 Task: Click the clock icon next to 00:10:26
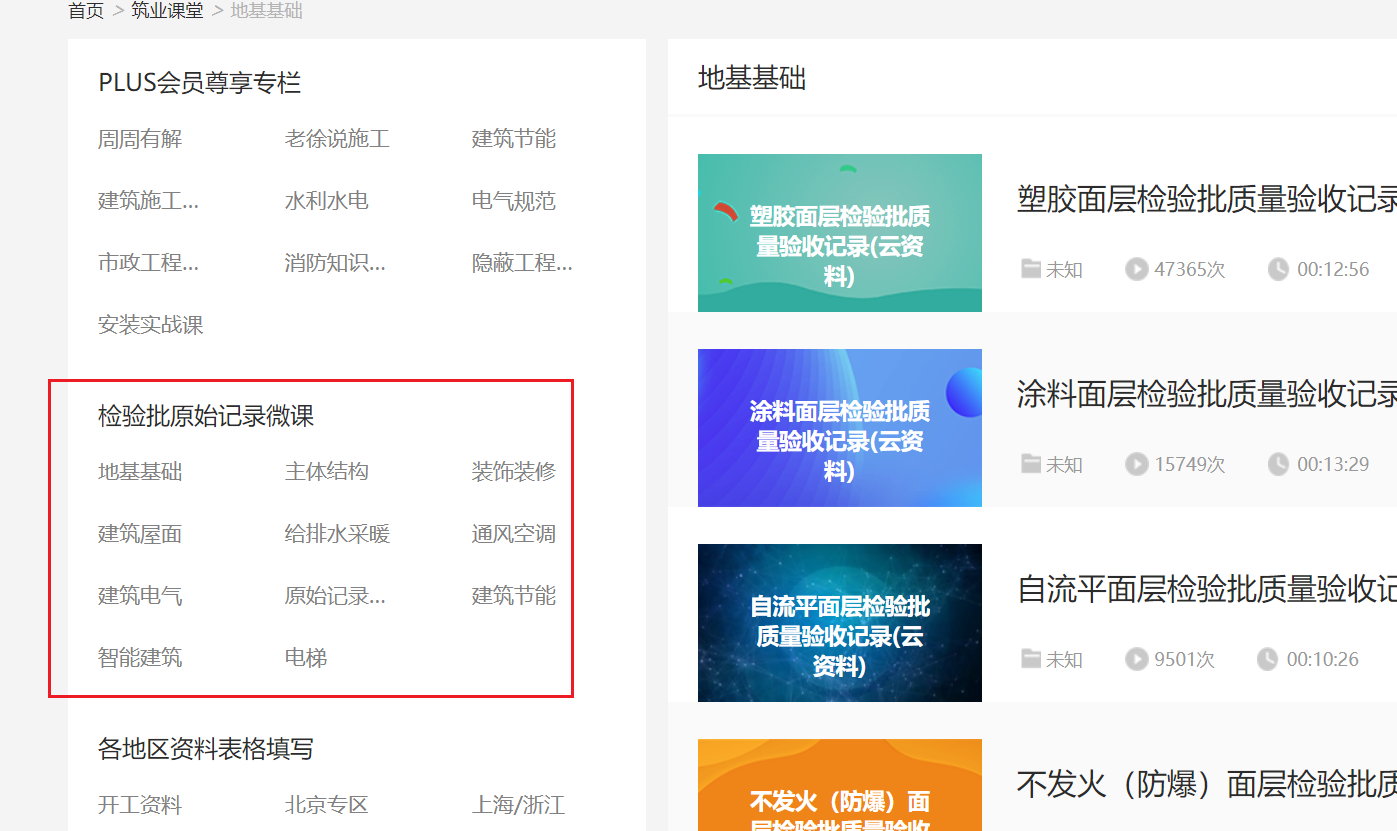(x=1267, y=659)
